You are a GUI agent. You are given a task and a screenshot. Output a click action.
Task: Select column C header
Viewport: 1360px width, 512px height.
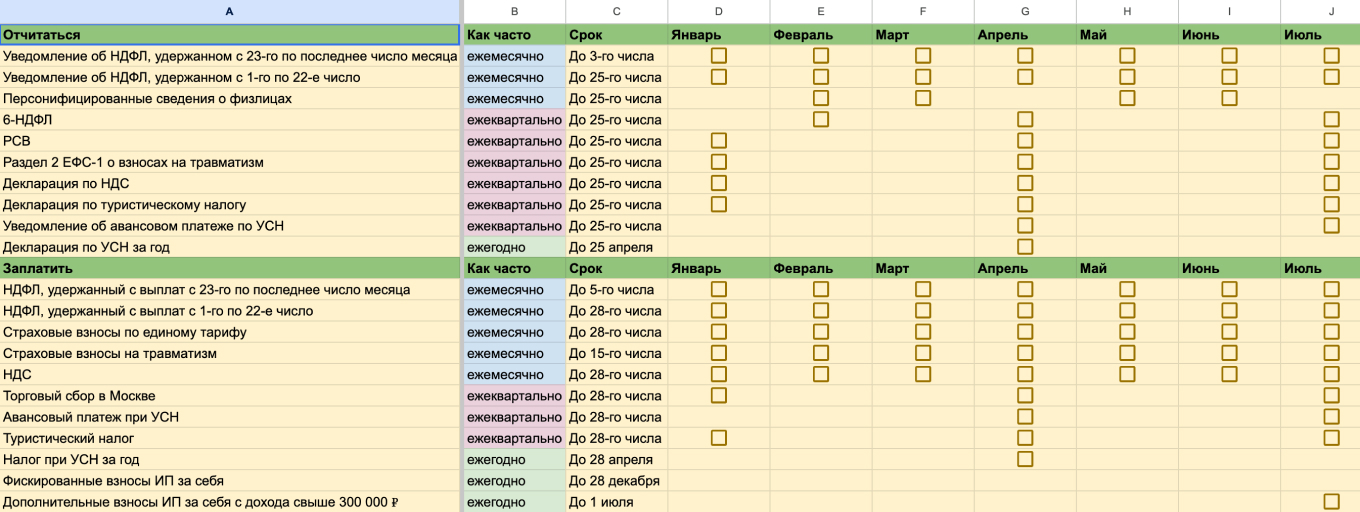[616, 11]
